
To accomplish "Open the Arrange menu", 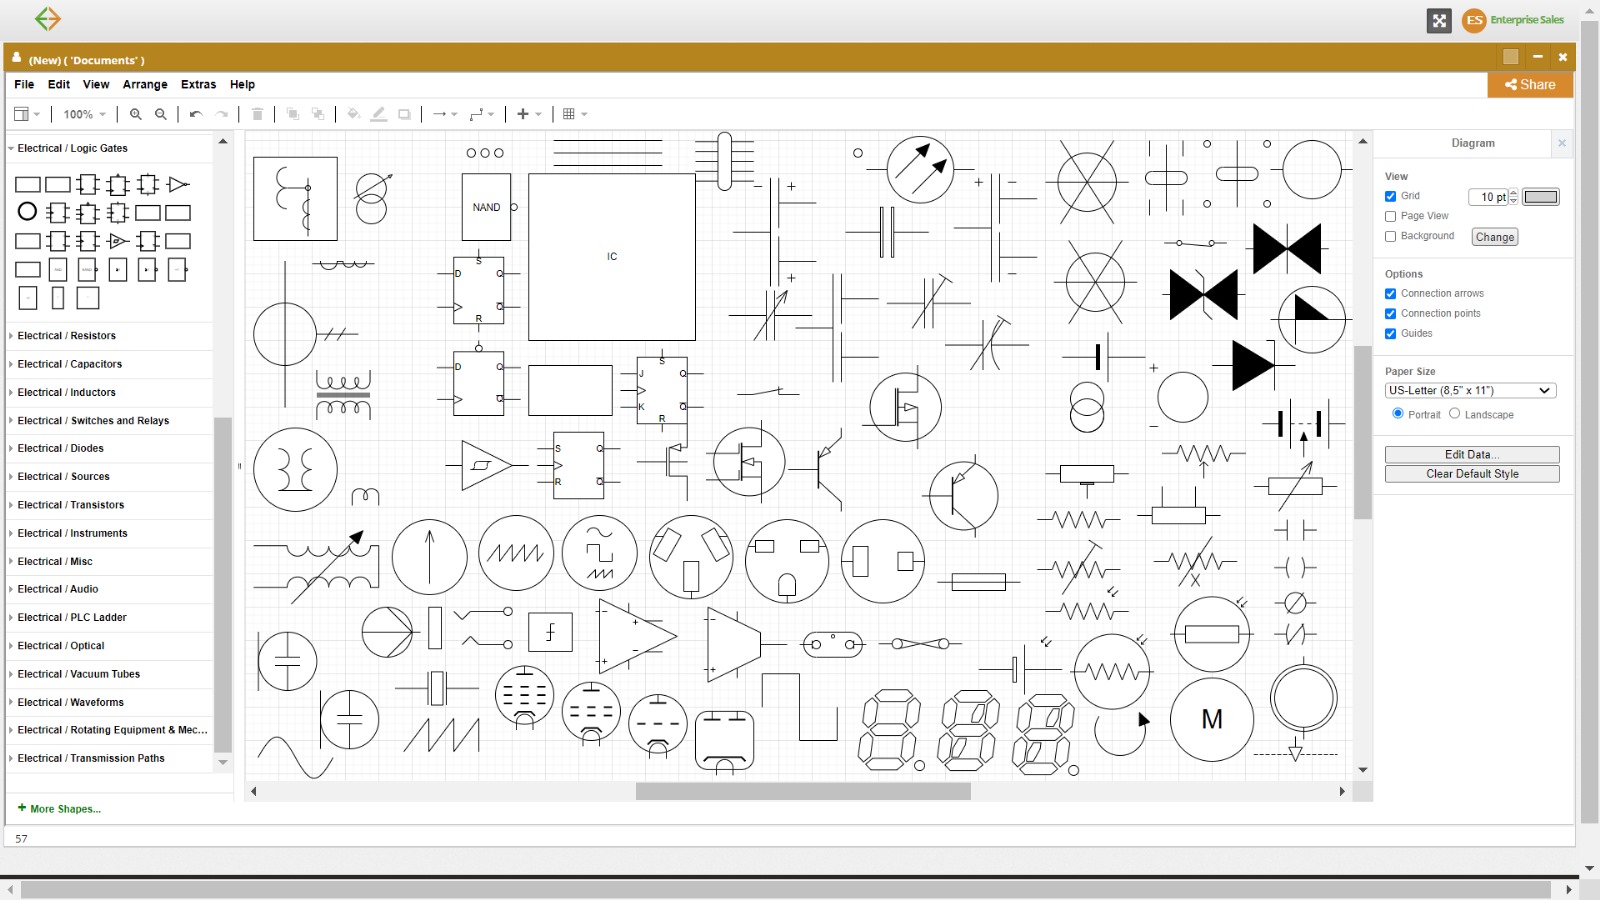I will click(x=145, y=85).
